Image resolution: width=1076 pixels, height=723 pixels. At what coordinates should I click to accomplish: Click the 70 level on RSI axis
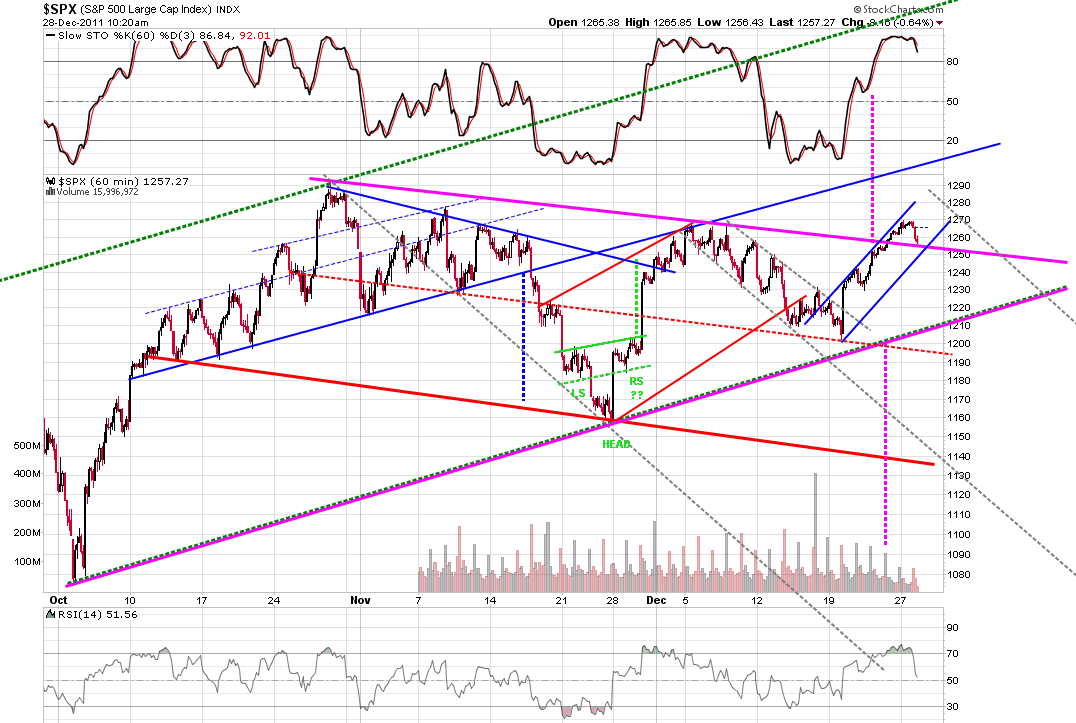pos(952,654)
